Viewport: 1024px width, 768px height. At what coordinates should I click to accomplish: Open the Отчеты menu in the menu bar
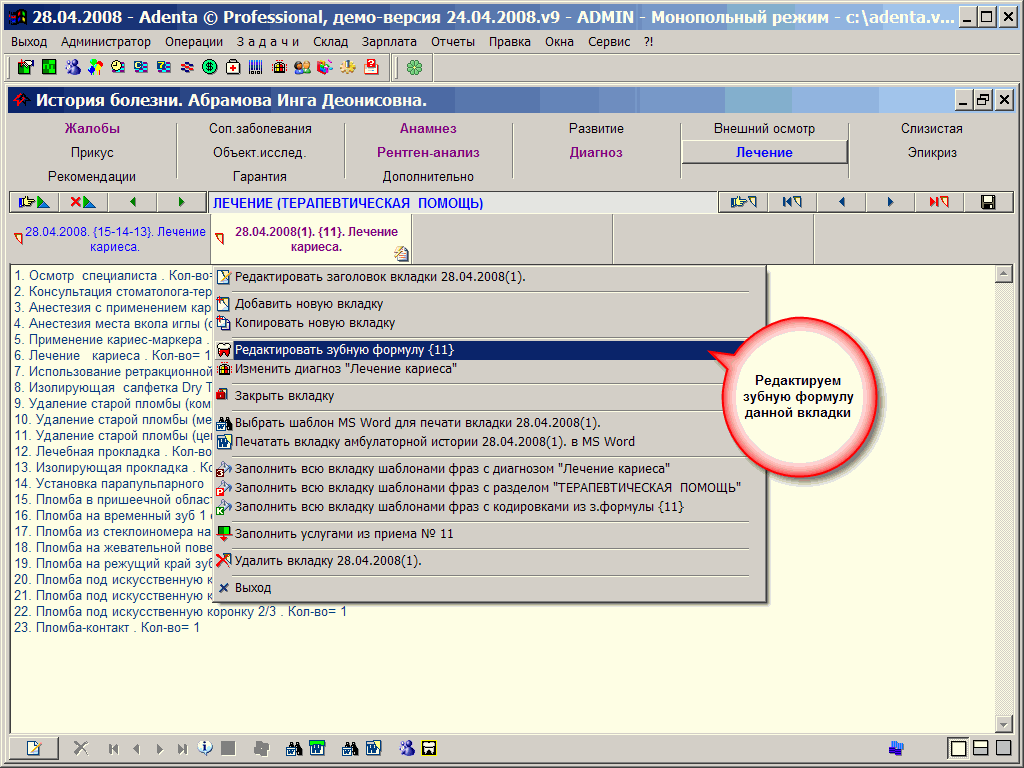point(453,41)
